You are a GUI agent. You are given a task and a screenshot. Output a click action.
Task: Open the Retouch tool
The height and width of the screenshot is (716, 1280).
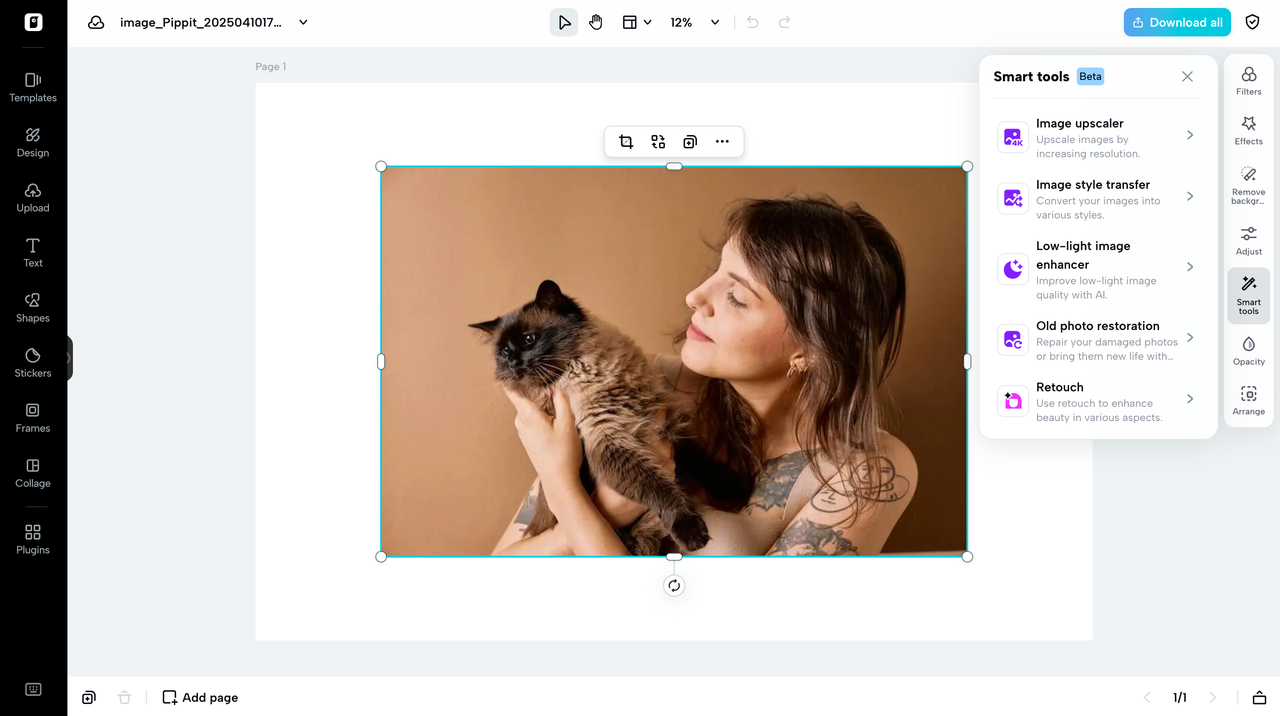[x=1097, y=400]
